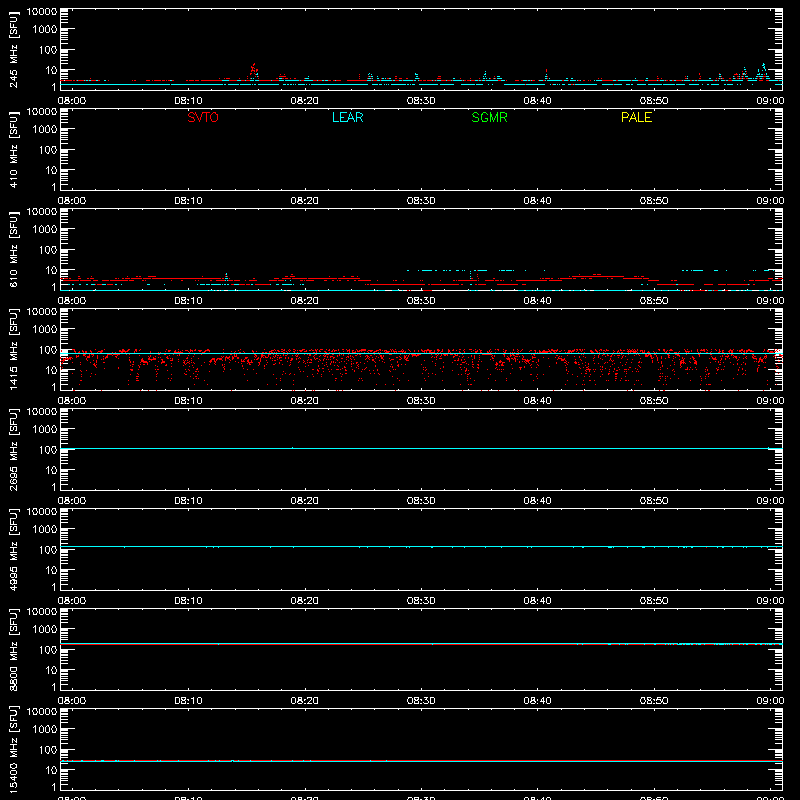Click the 08:40 tick label under 4995 MHz panel

(537, 601)
